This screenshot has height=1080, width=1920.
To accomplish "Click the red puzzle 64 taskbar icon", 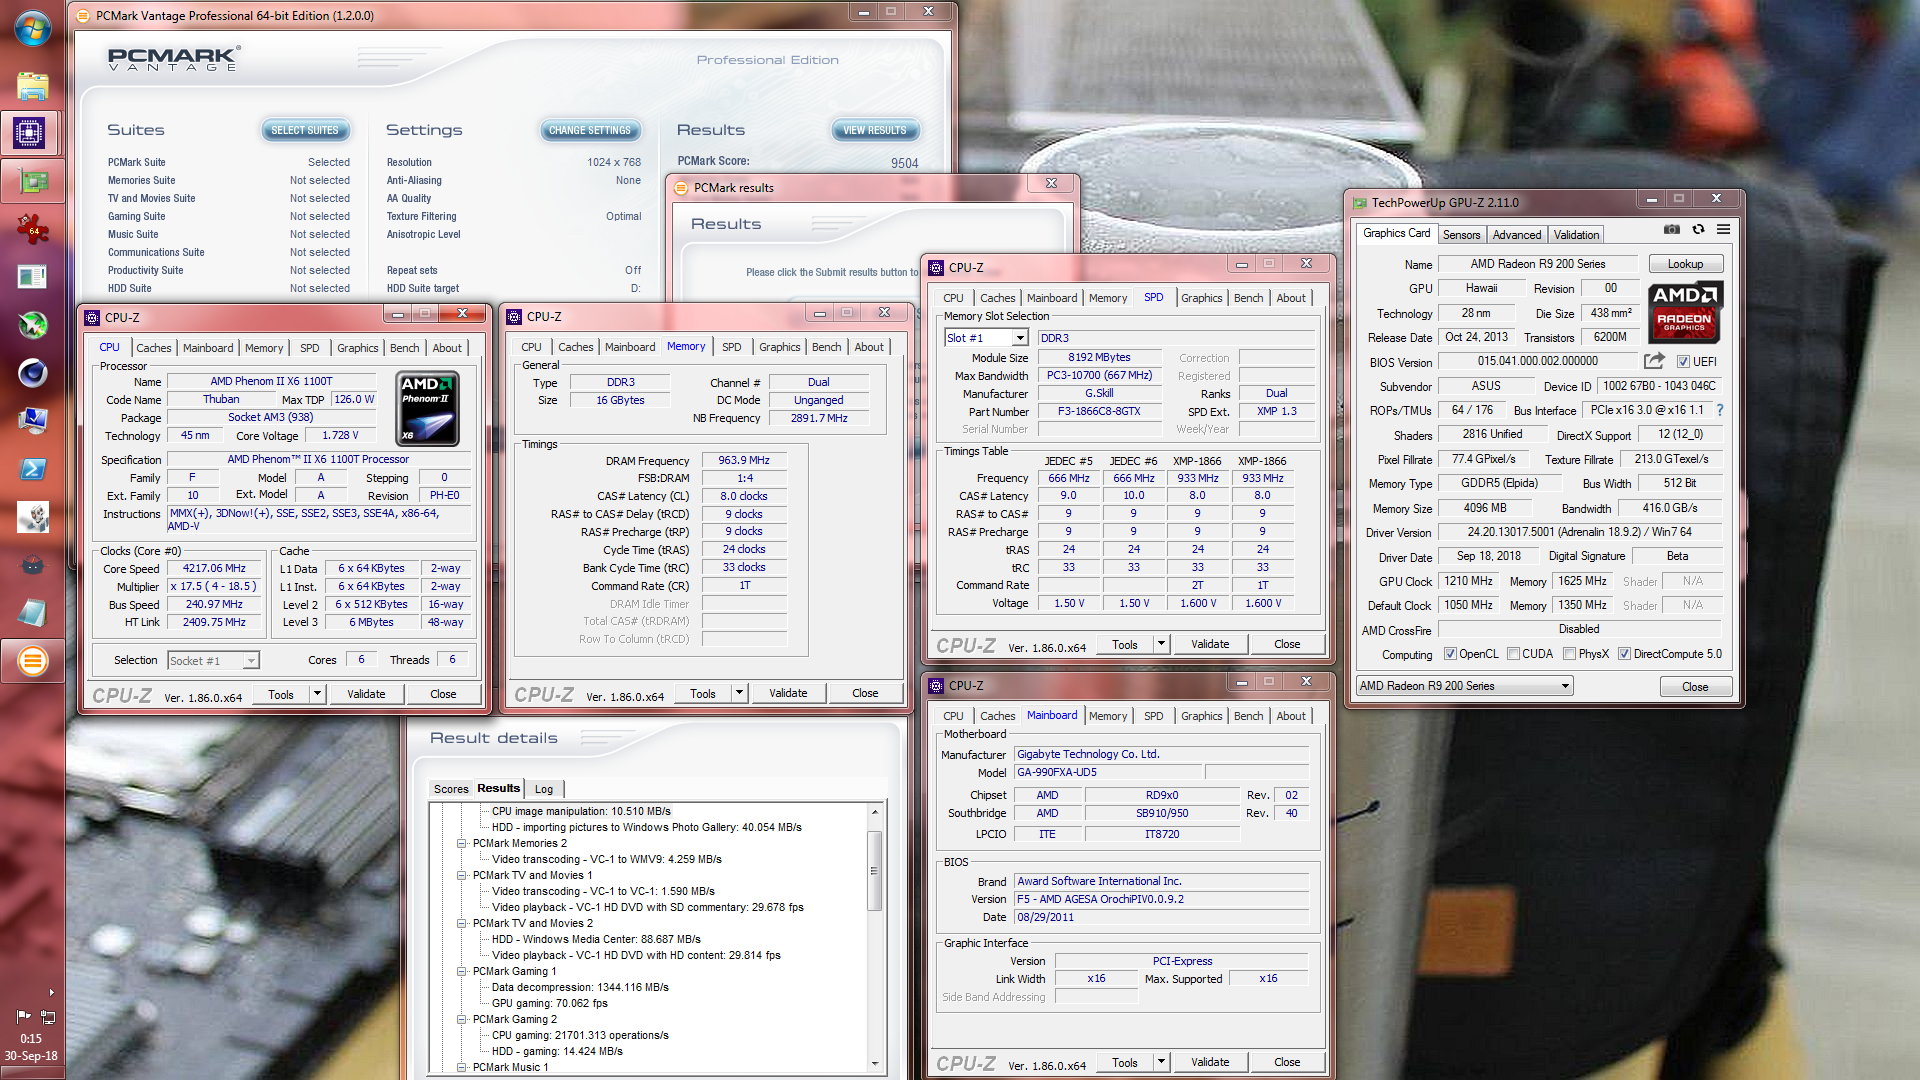I will pos(32,229).
